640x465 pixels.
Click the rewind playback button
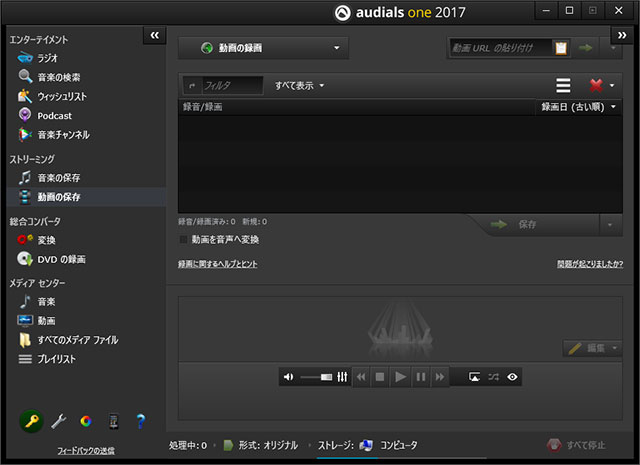tap(361, 377)
